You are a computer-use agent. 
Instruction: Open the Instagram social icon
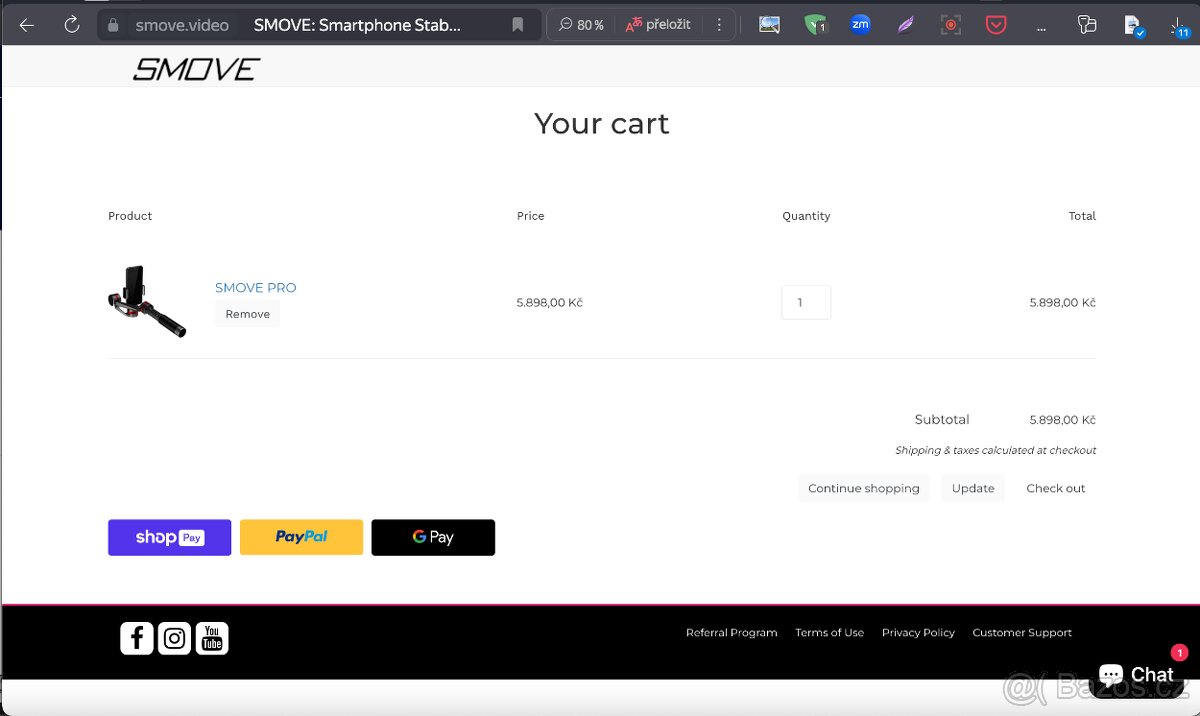click(174, 638)
